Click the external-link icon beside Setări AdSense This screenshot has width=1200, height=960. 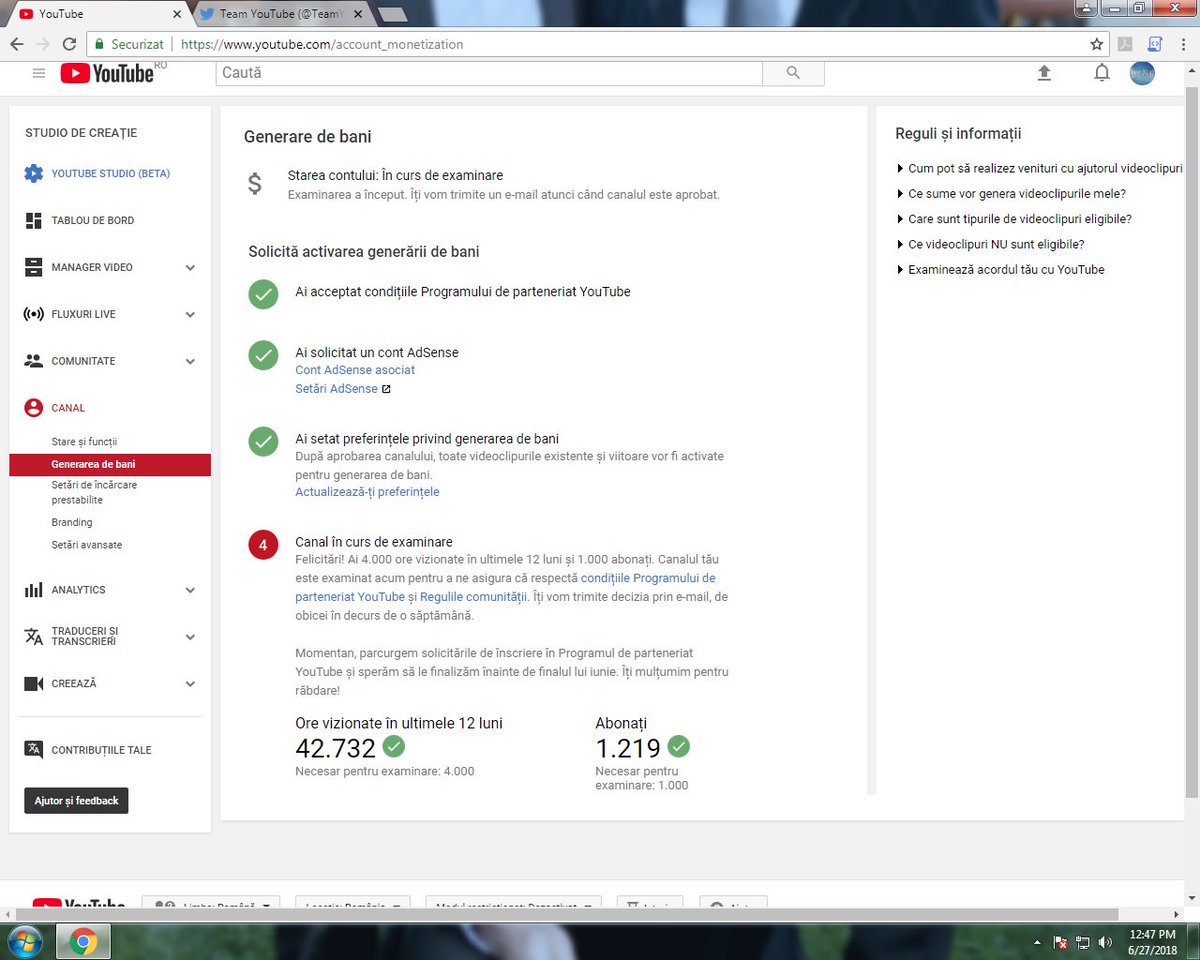pyautogui.click(x=386, y=389)
